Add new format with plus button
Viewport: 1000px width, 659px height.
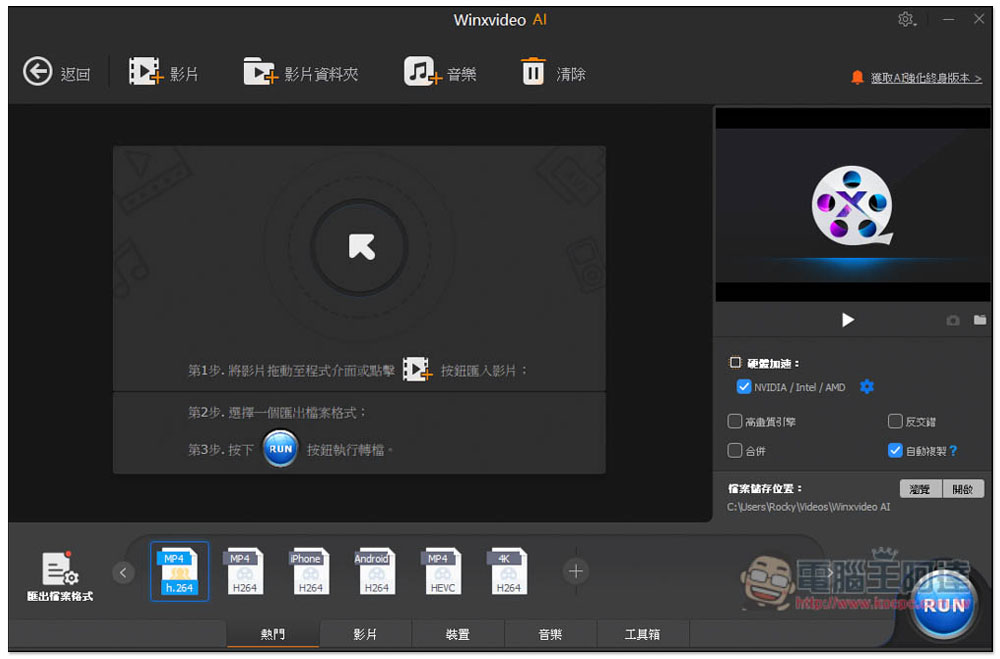tap(575, 572)
